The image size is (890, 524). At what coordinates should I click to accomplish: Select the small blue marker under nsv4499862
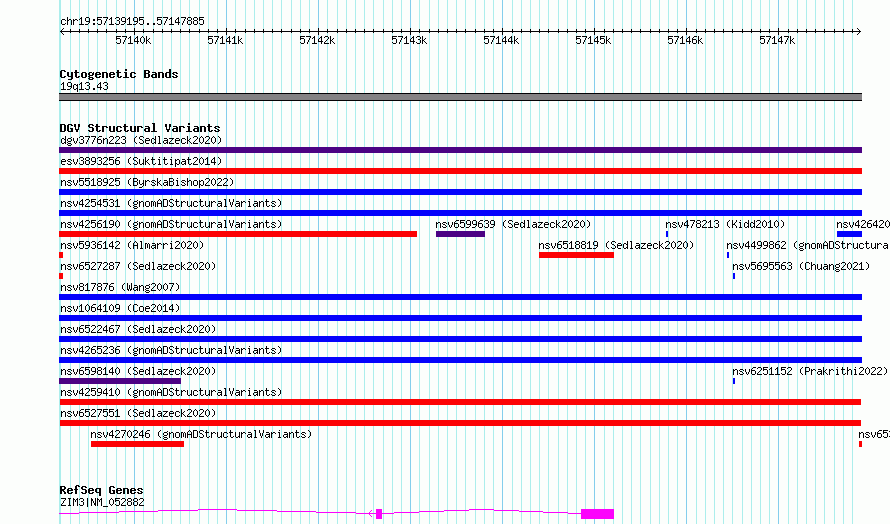click(x=728, y=255)
